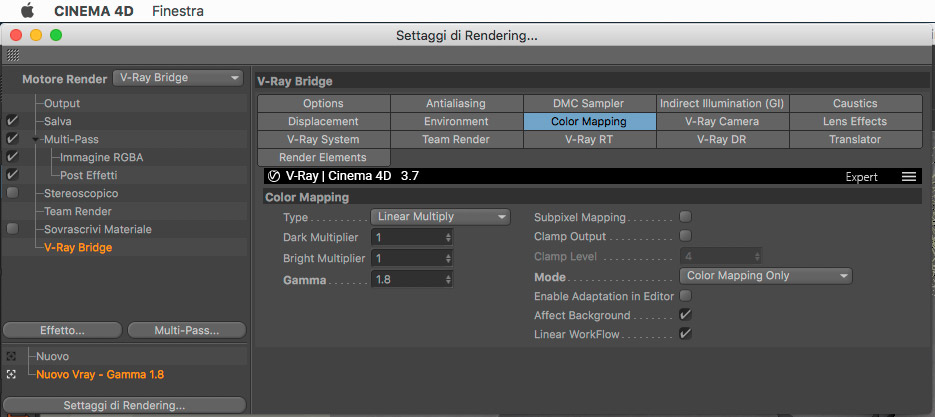Open the V-Ray hamburger menu icon
The height and width of the screenshot is (417, 935).
pyautogui.click(x=909, y=177)
